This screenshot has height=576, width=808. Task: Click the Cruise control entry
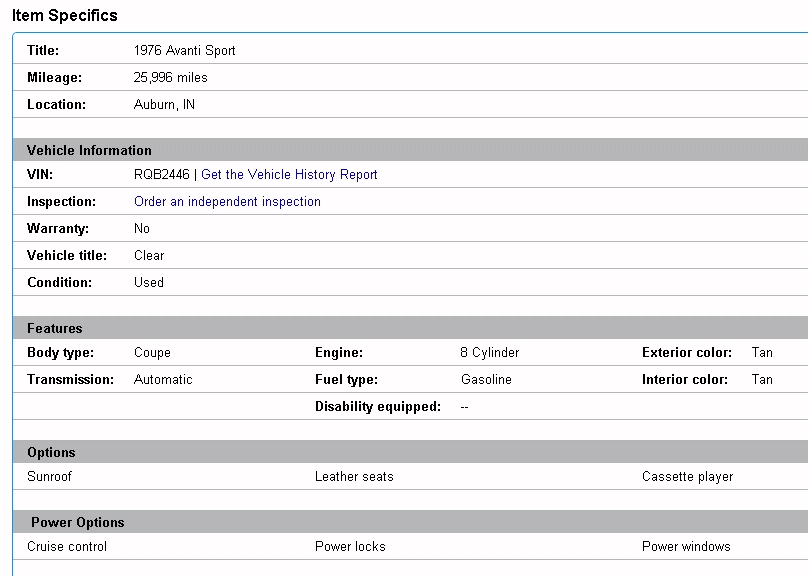67,547
